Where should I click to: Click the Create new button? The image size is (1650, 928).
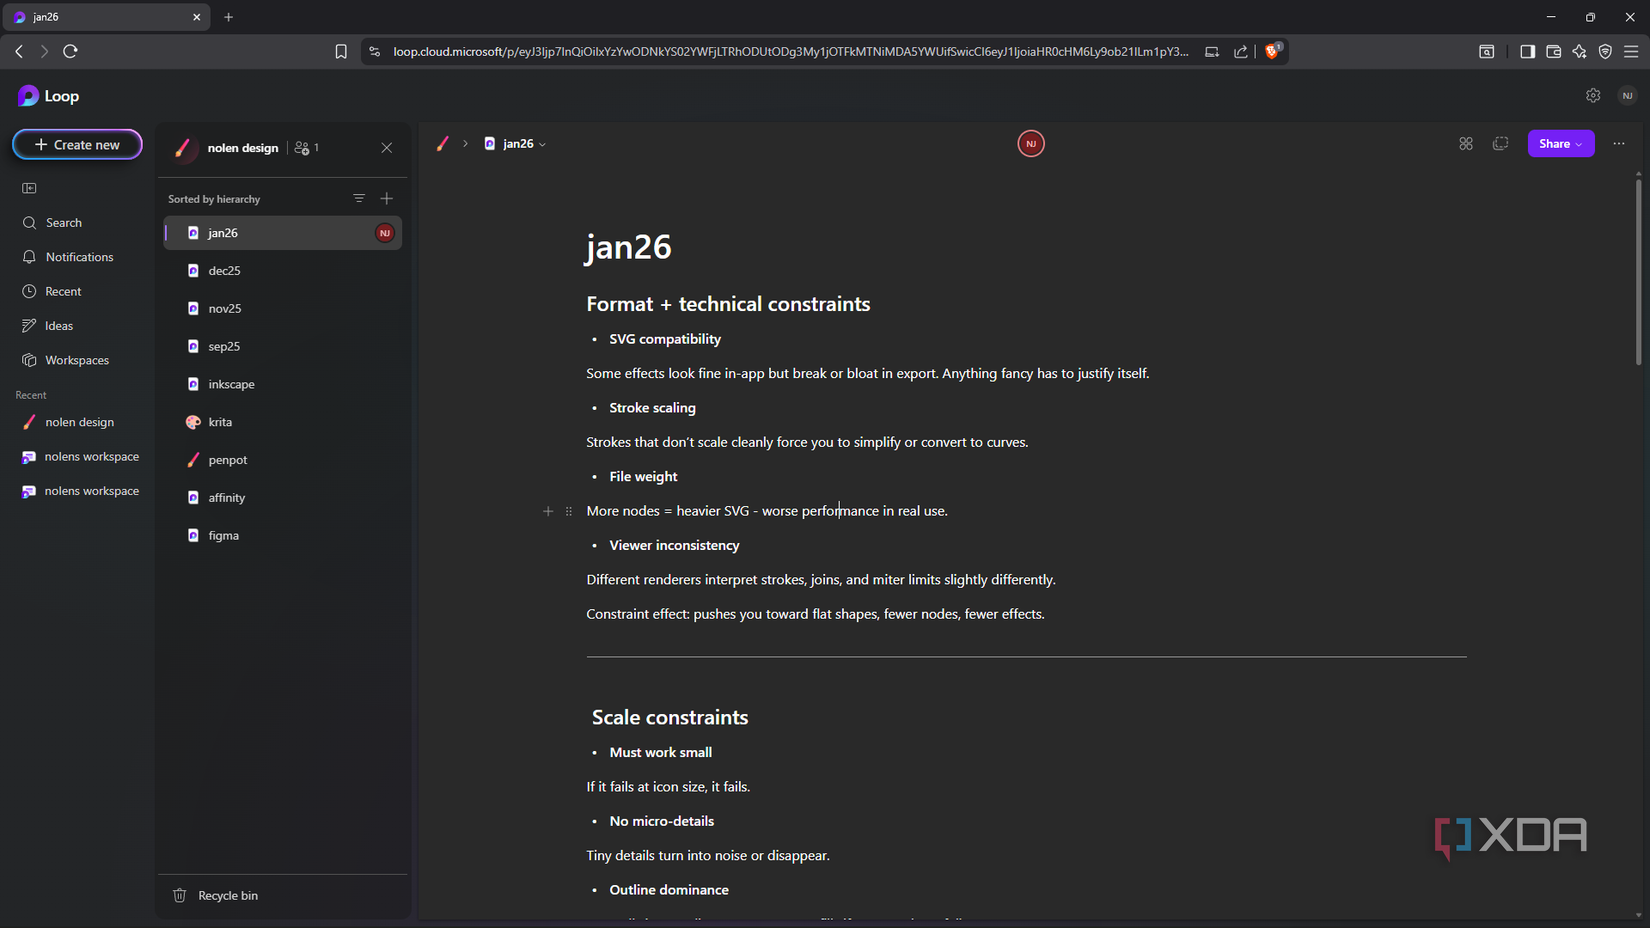tap(77, 144)
